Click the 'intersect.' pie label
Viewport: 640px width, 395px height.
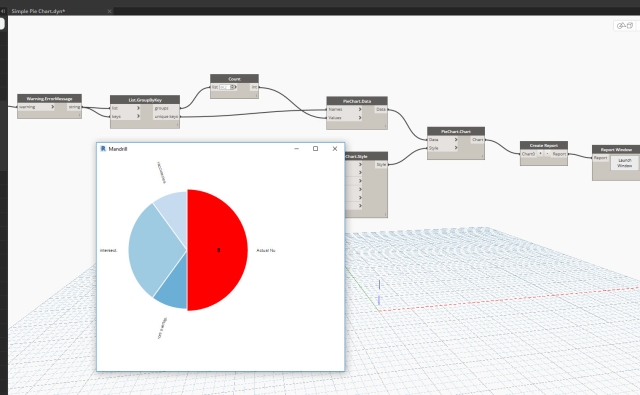point(109,250)
